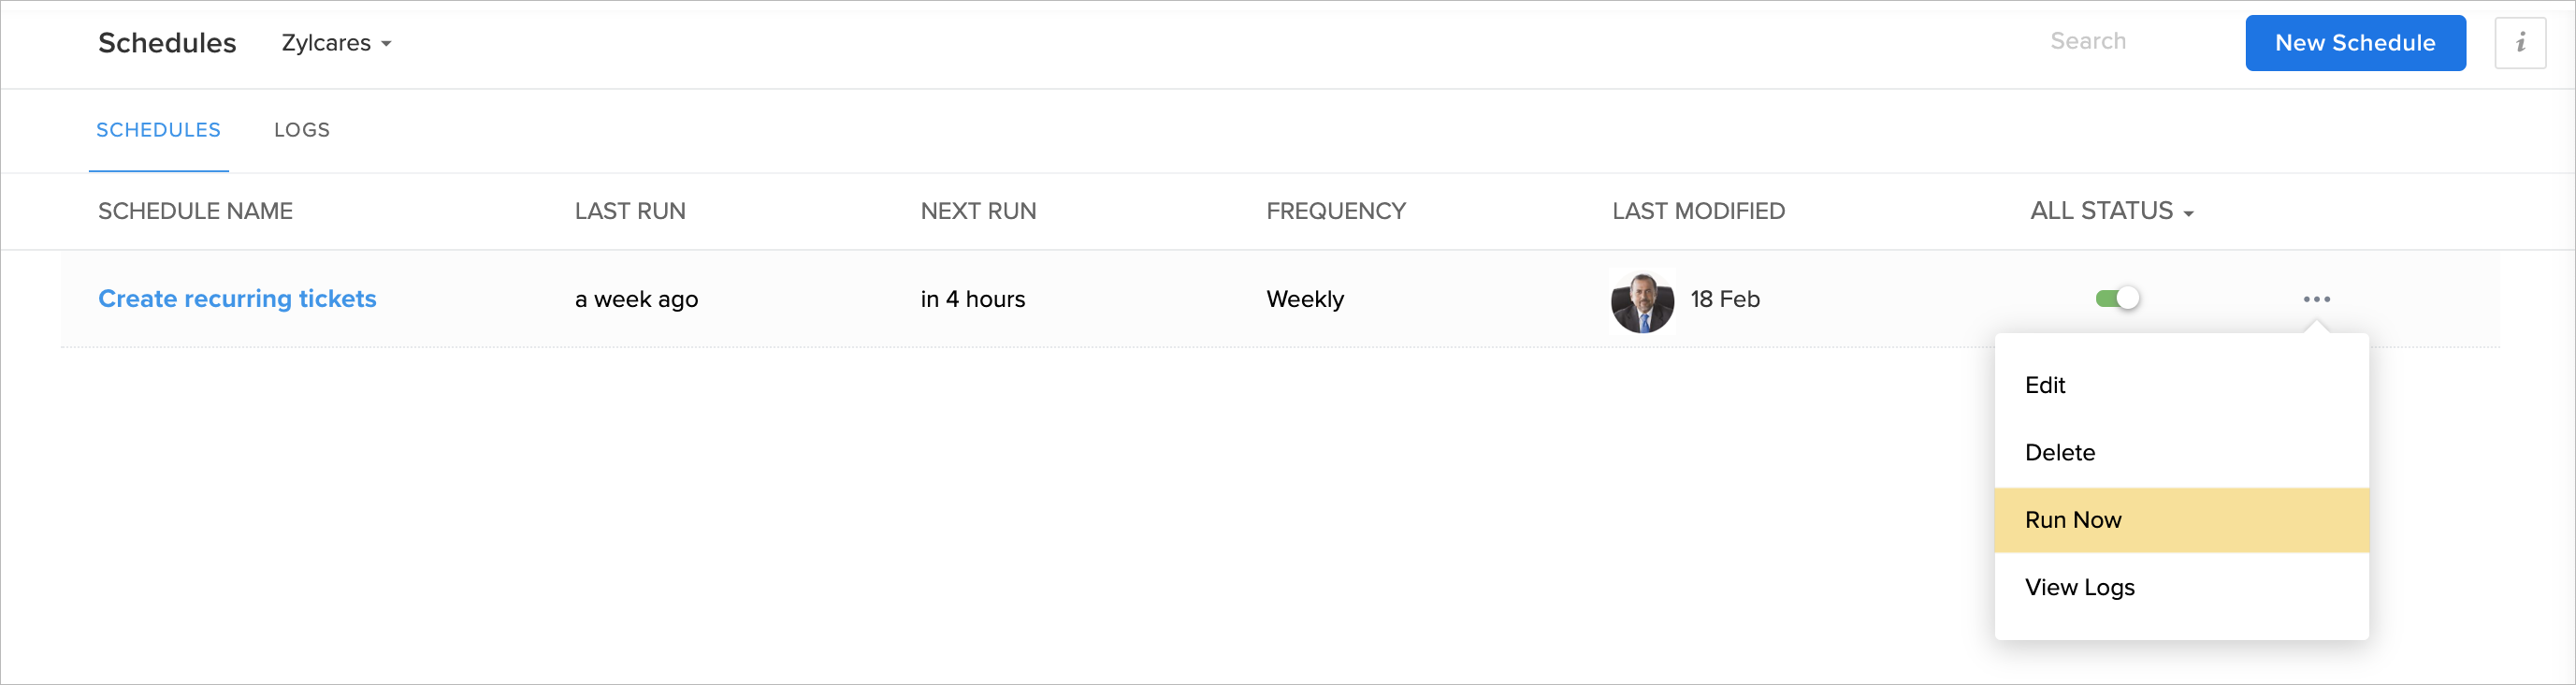Screen dimensions: 2576x685
Task: Click the user avatar beside 18 Feb
Action: (x=1642, y=302)
